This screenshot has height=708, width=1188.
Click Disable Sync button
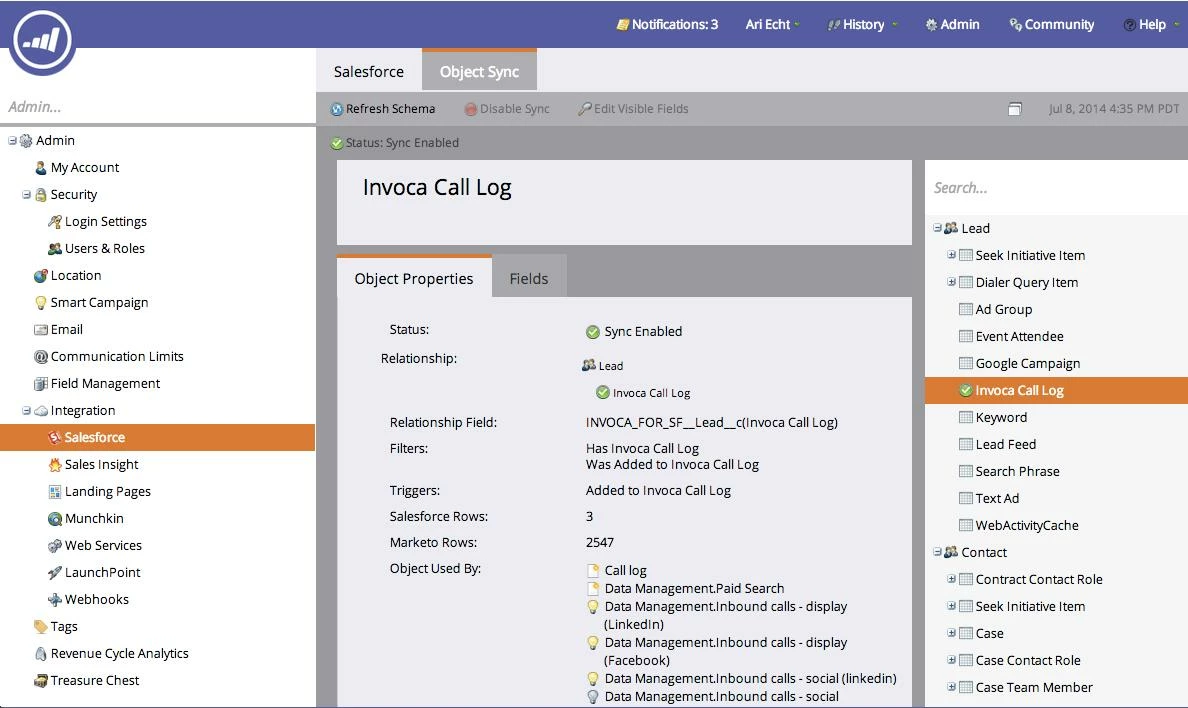(x=507, y=108)
